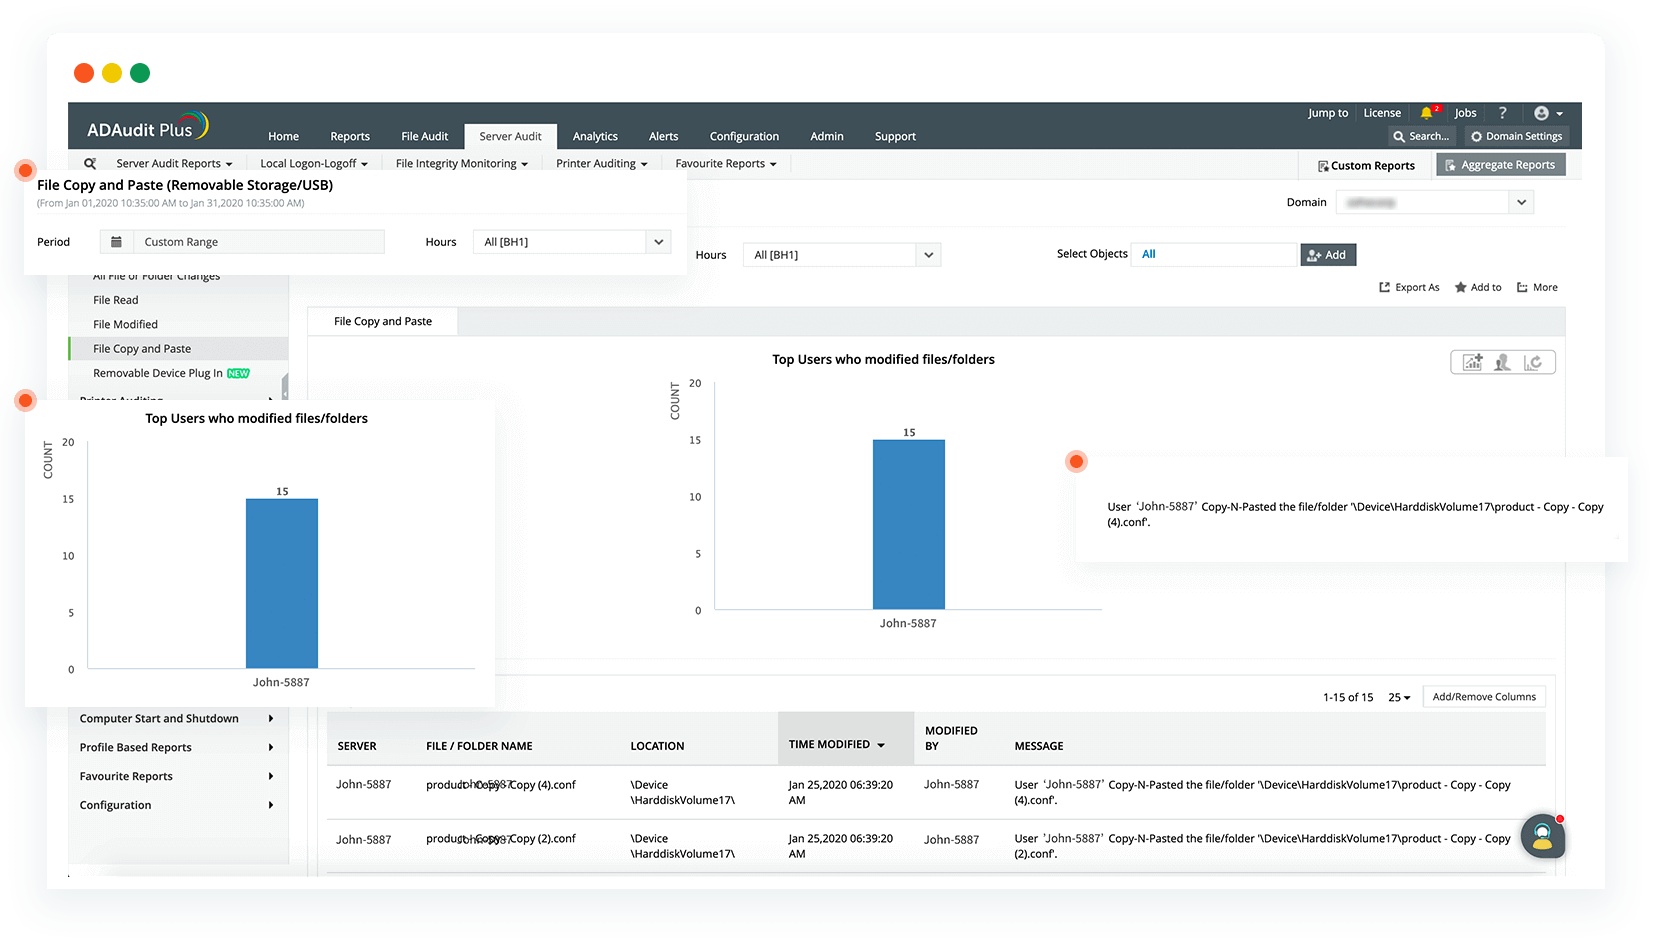Sort by Time Modified column

click(x=837, y=745)
